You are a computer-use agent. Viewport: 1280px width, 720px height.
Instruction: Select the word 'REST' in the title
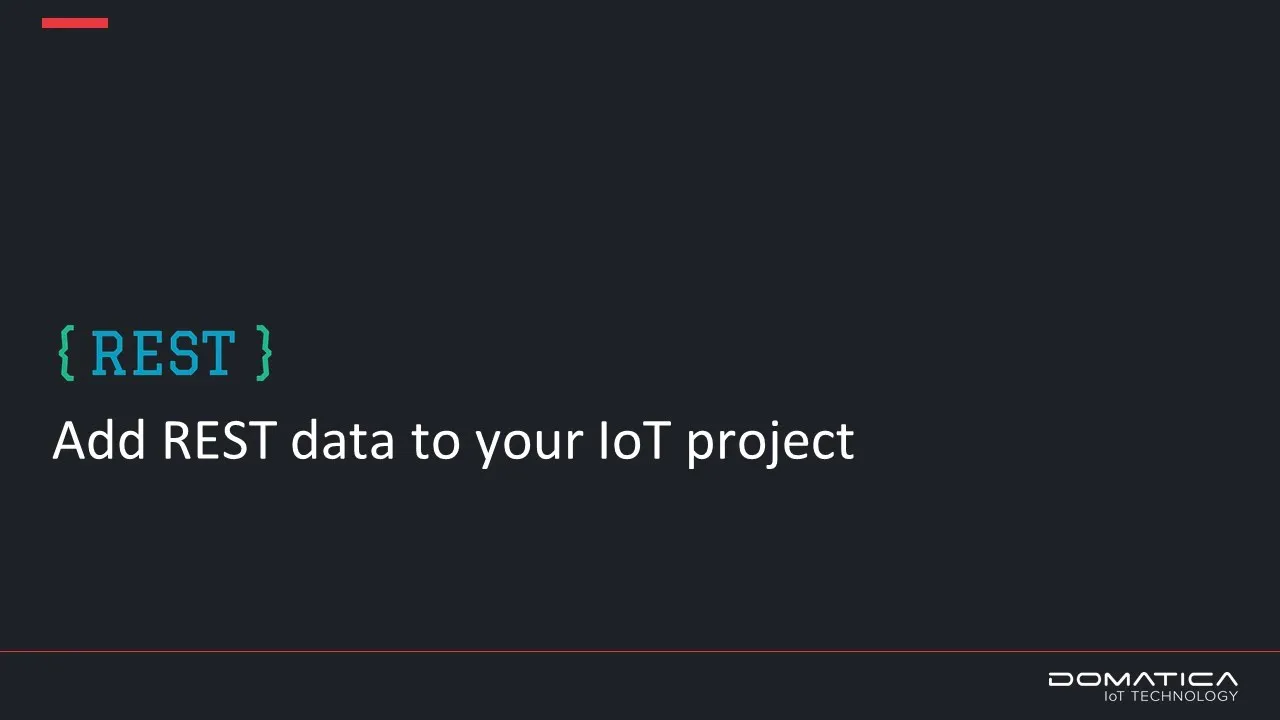tap(219, 440)
